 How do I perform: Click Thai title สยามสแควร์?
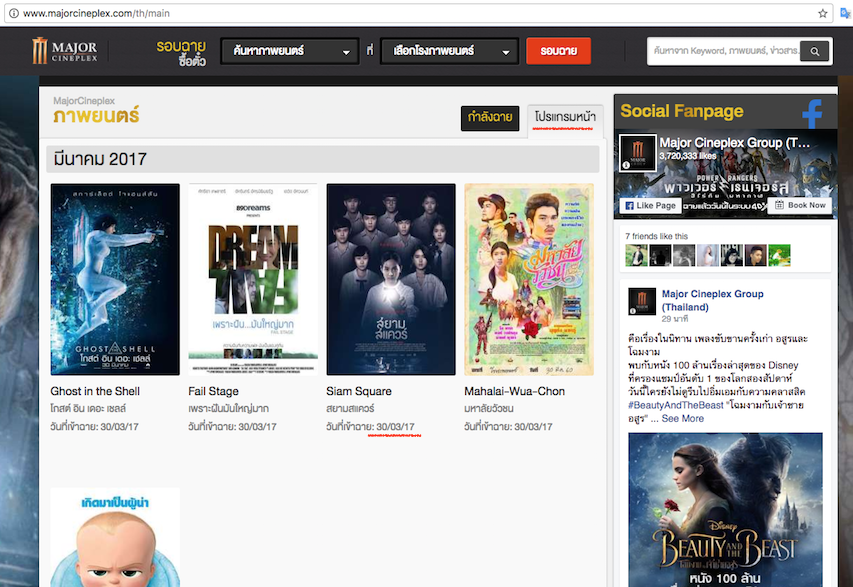[x=350, y=408]
